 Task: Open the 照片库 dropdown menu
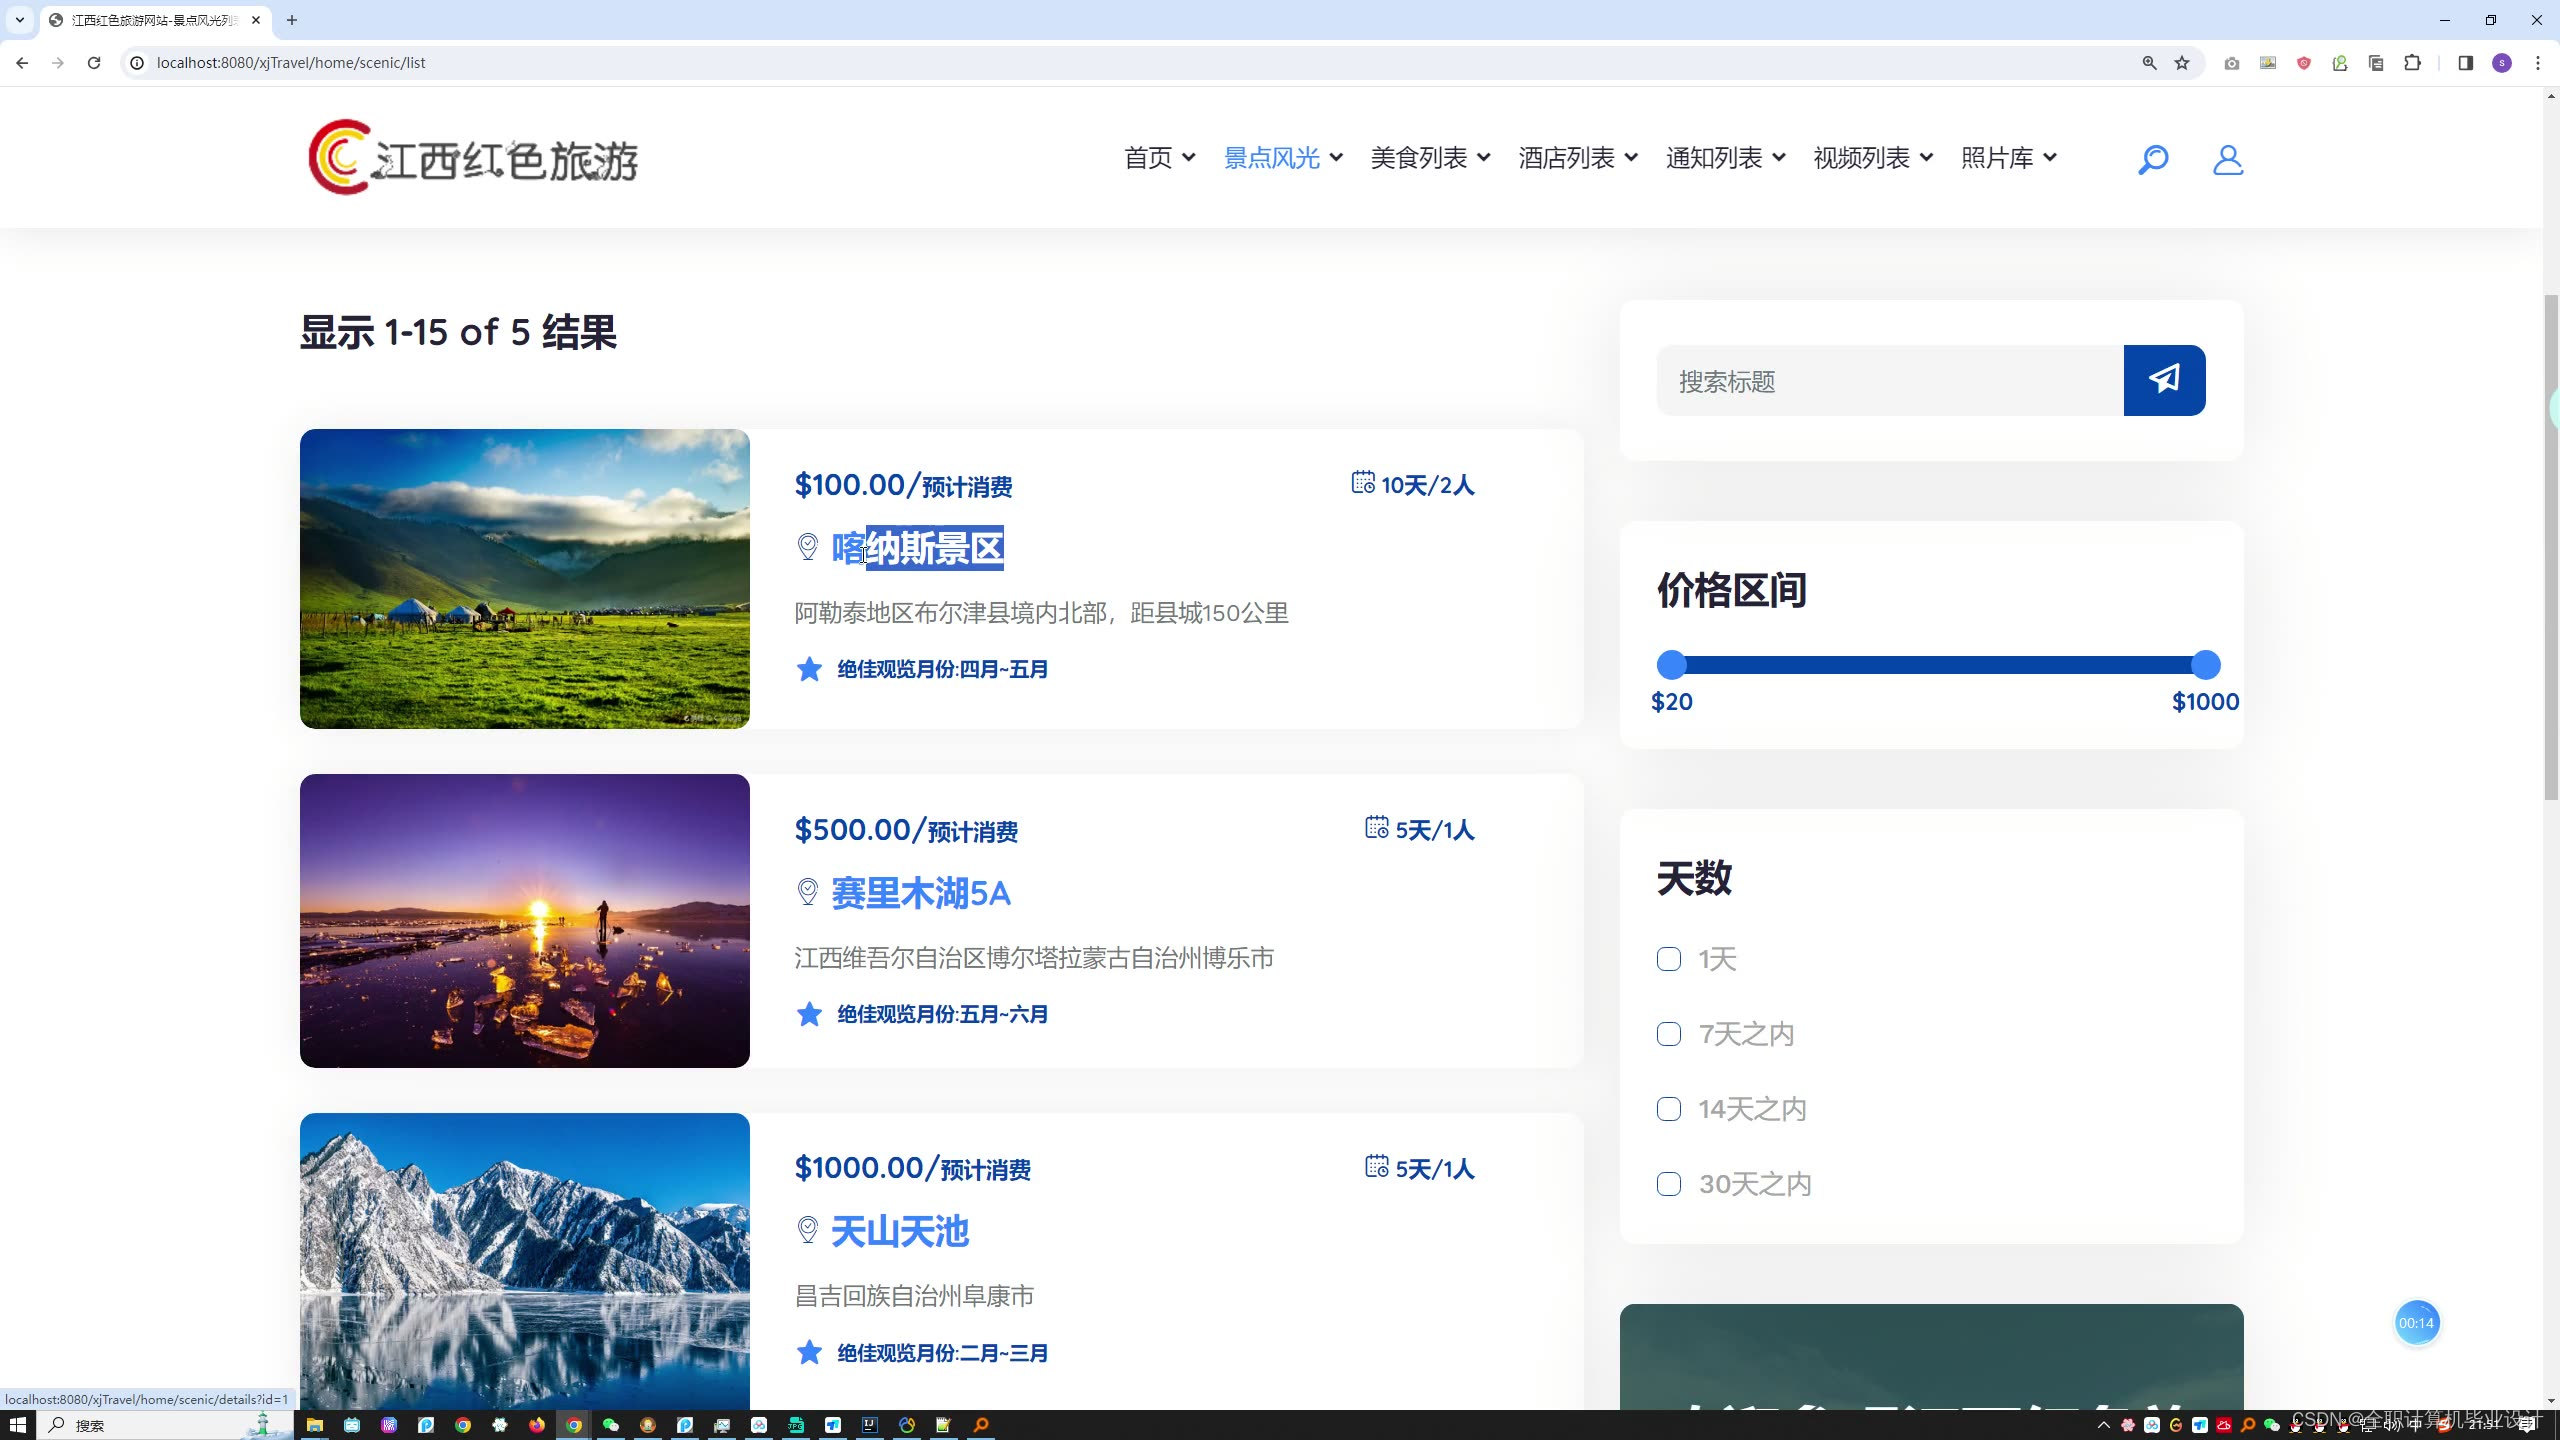pyautogui.click(x=2008, y=158)
